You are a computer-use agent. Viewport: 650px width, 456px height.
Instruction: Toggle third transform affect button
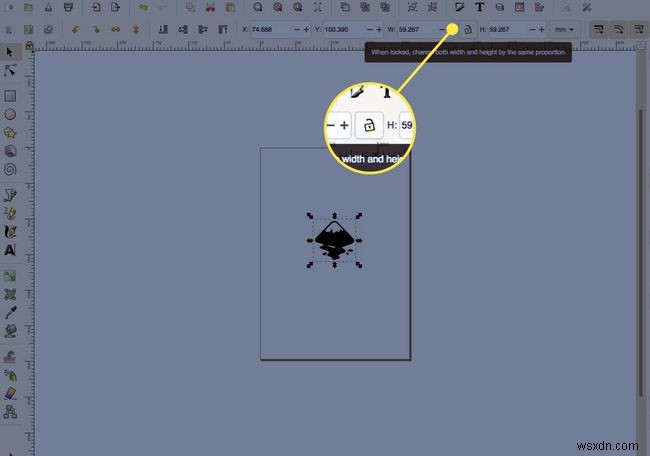click(638, 29)
